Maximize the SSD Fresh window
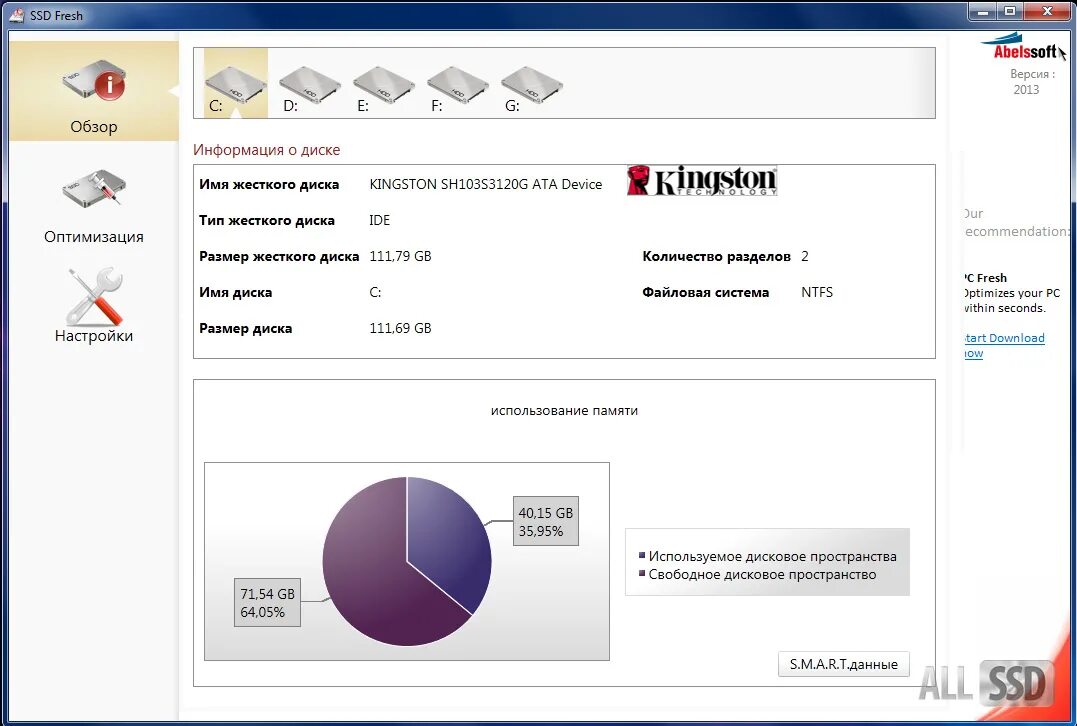Screen dimensions: 1077x726 click(1010, 12)
